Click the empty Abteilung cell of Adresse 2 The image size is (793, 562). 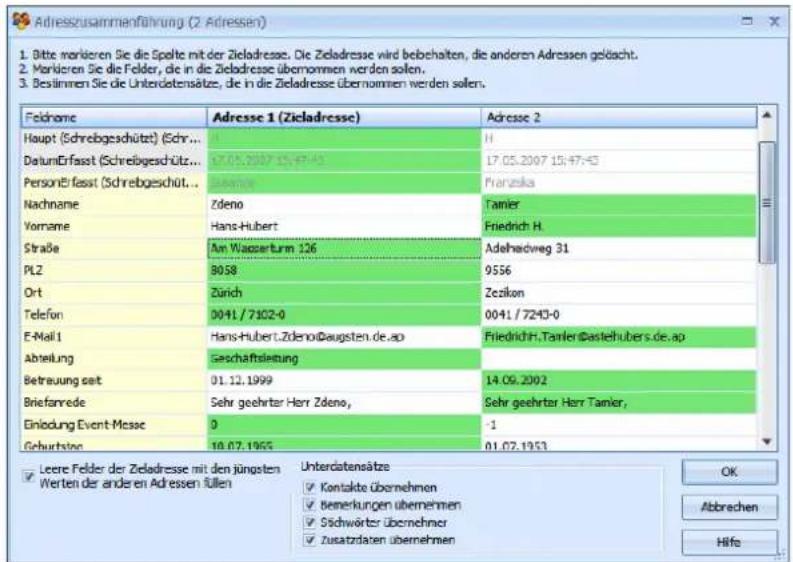tap(619, 359)
